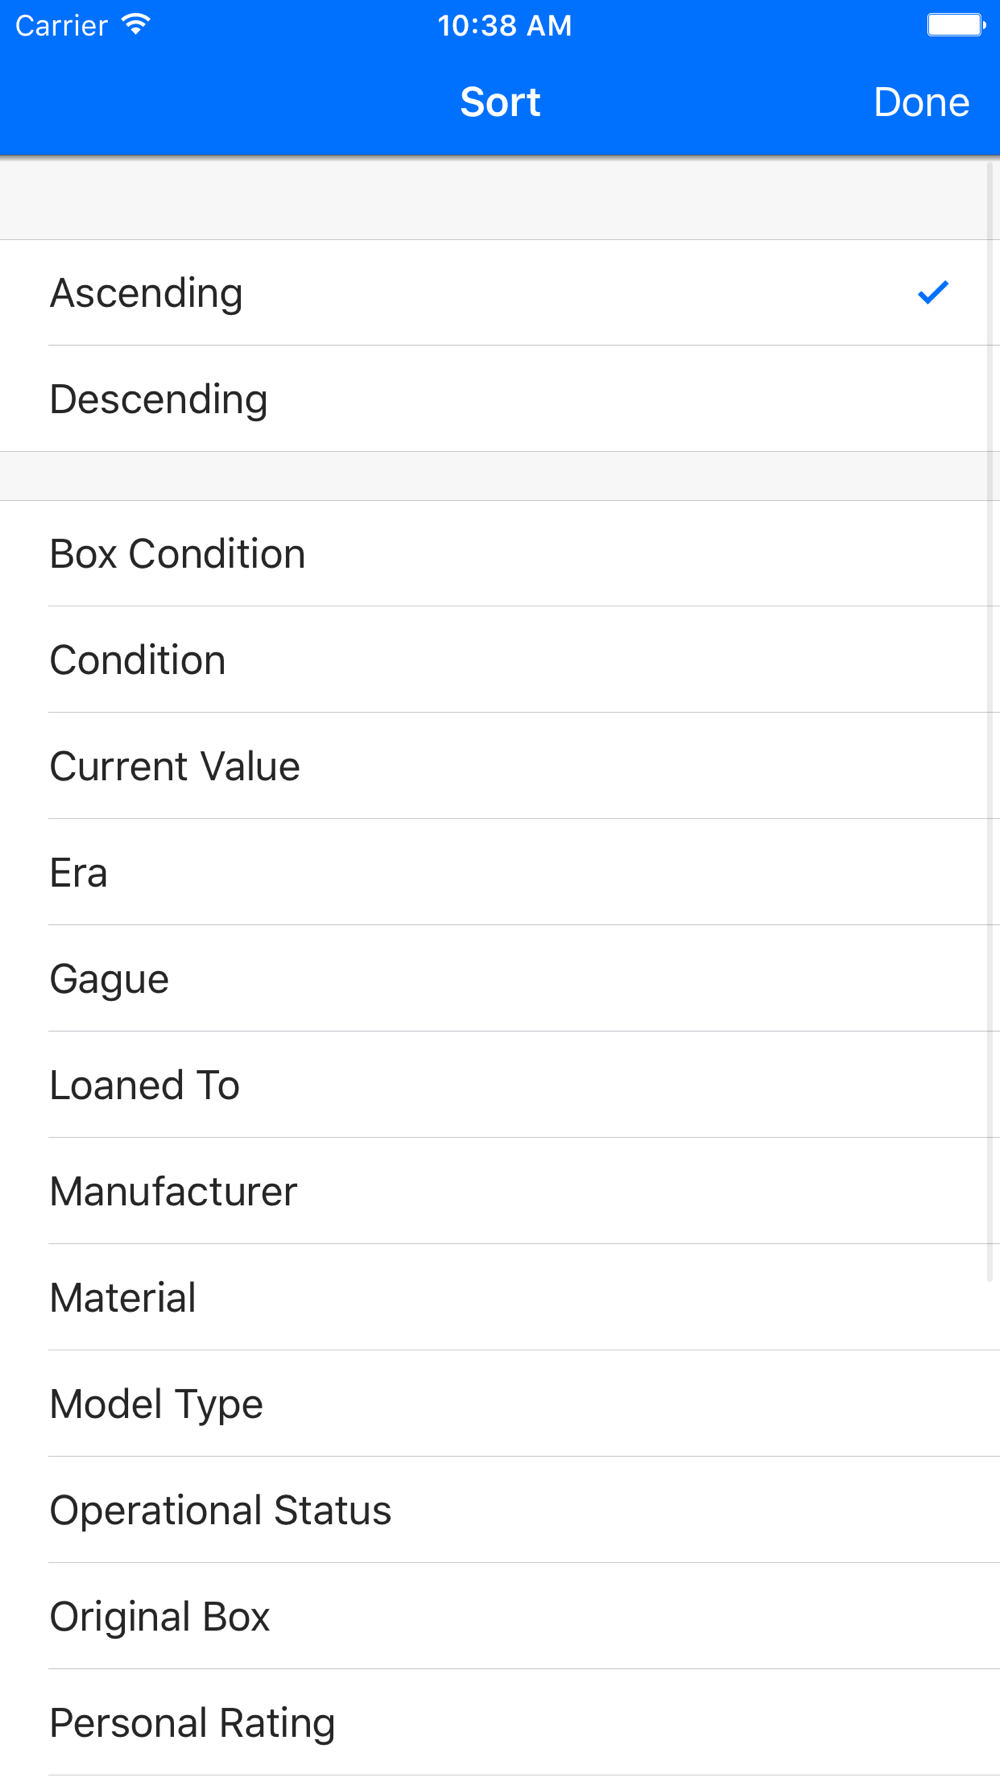
Task: Tap the battery status icon
Action: 956,25
